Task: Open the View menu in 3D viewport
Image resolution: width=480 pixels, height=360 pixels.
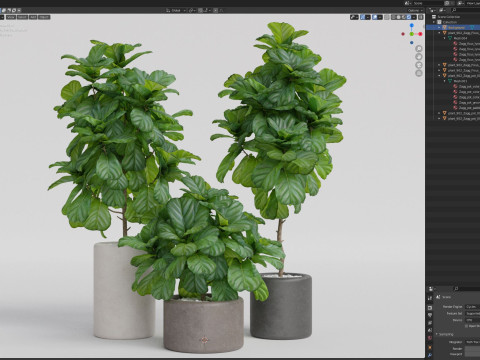Action: (11, 17)
